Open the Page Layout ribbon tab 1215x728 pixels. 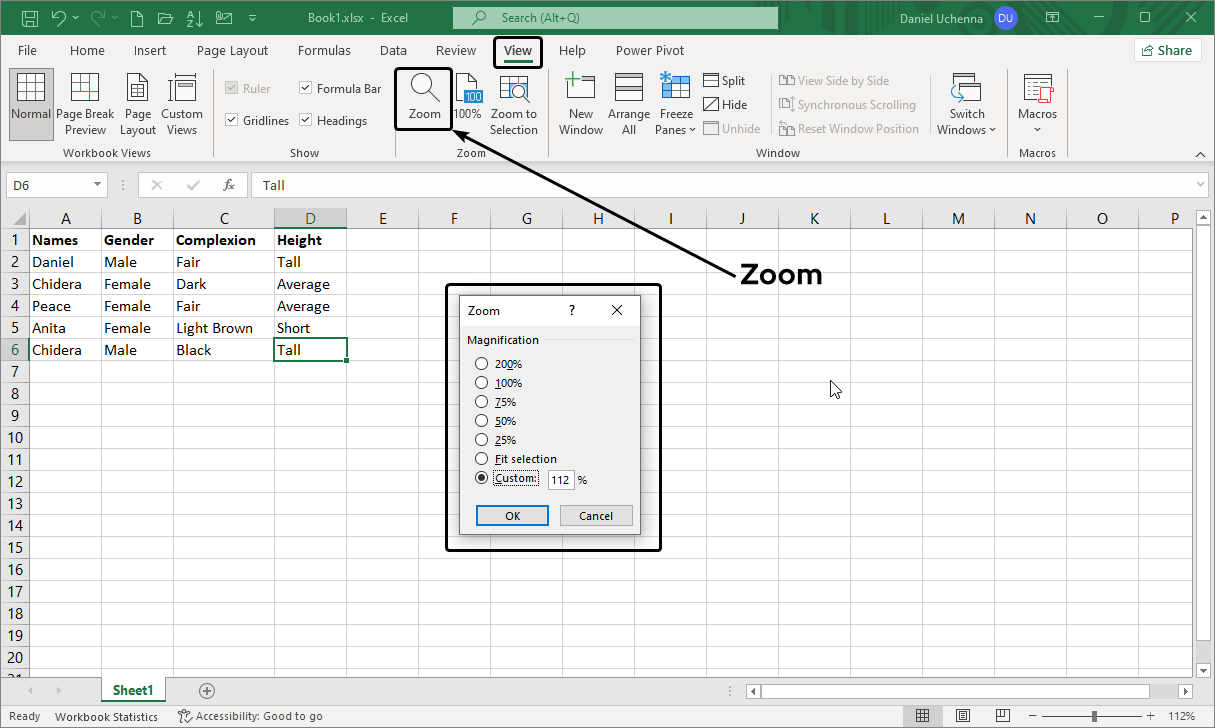click(232, 51)
